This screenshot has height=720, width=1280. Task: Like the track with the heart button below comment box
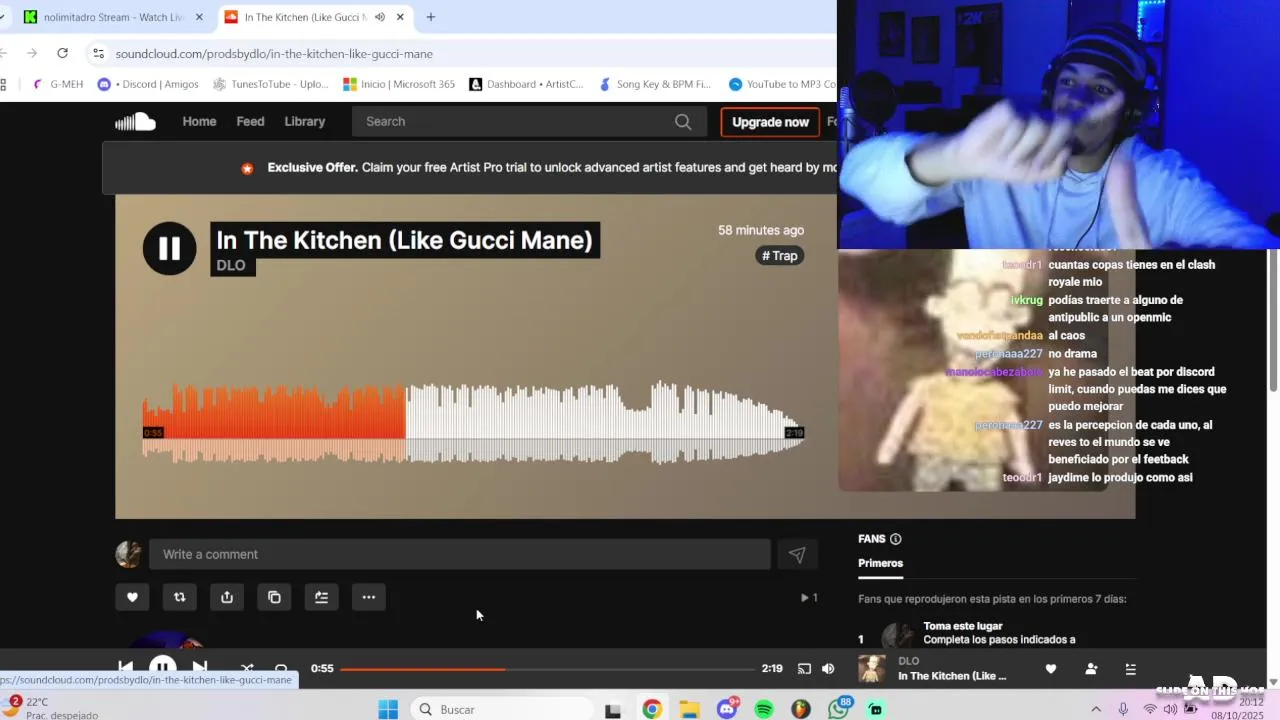(132, 597)
